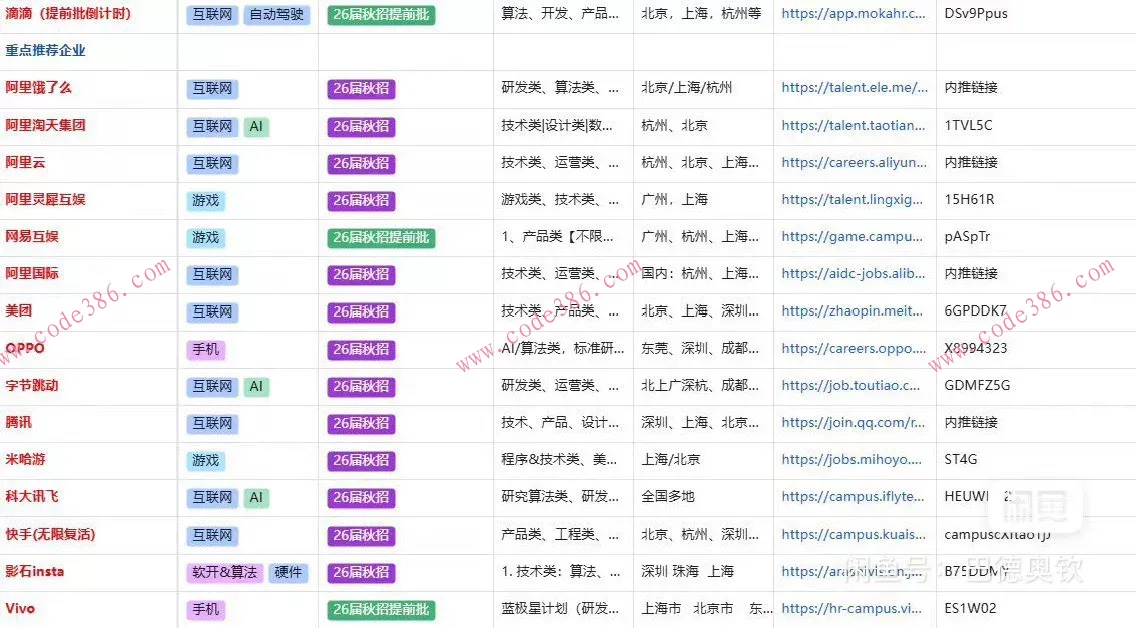1136x628 pixels.
Task: Click the 游戏 tag on the 网易互娱 row
Action: [205, 237]
